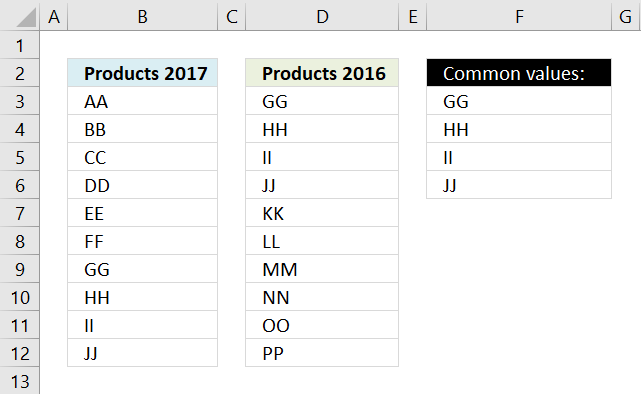Select column A header

pos(54,16)
